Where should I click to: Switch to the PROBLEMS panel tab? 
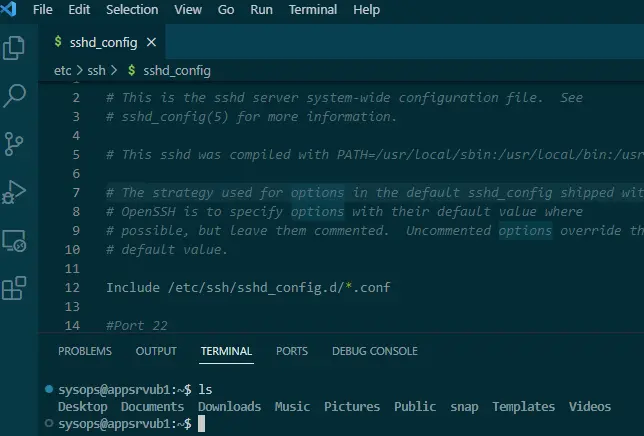tap(85, 351)
